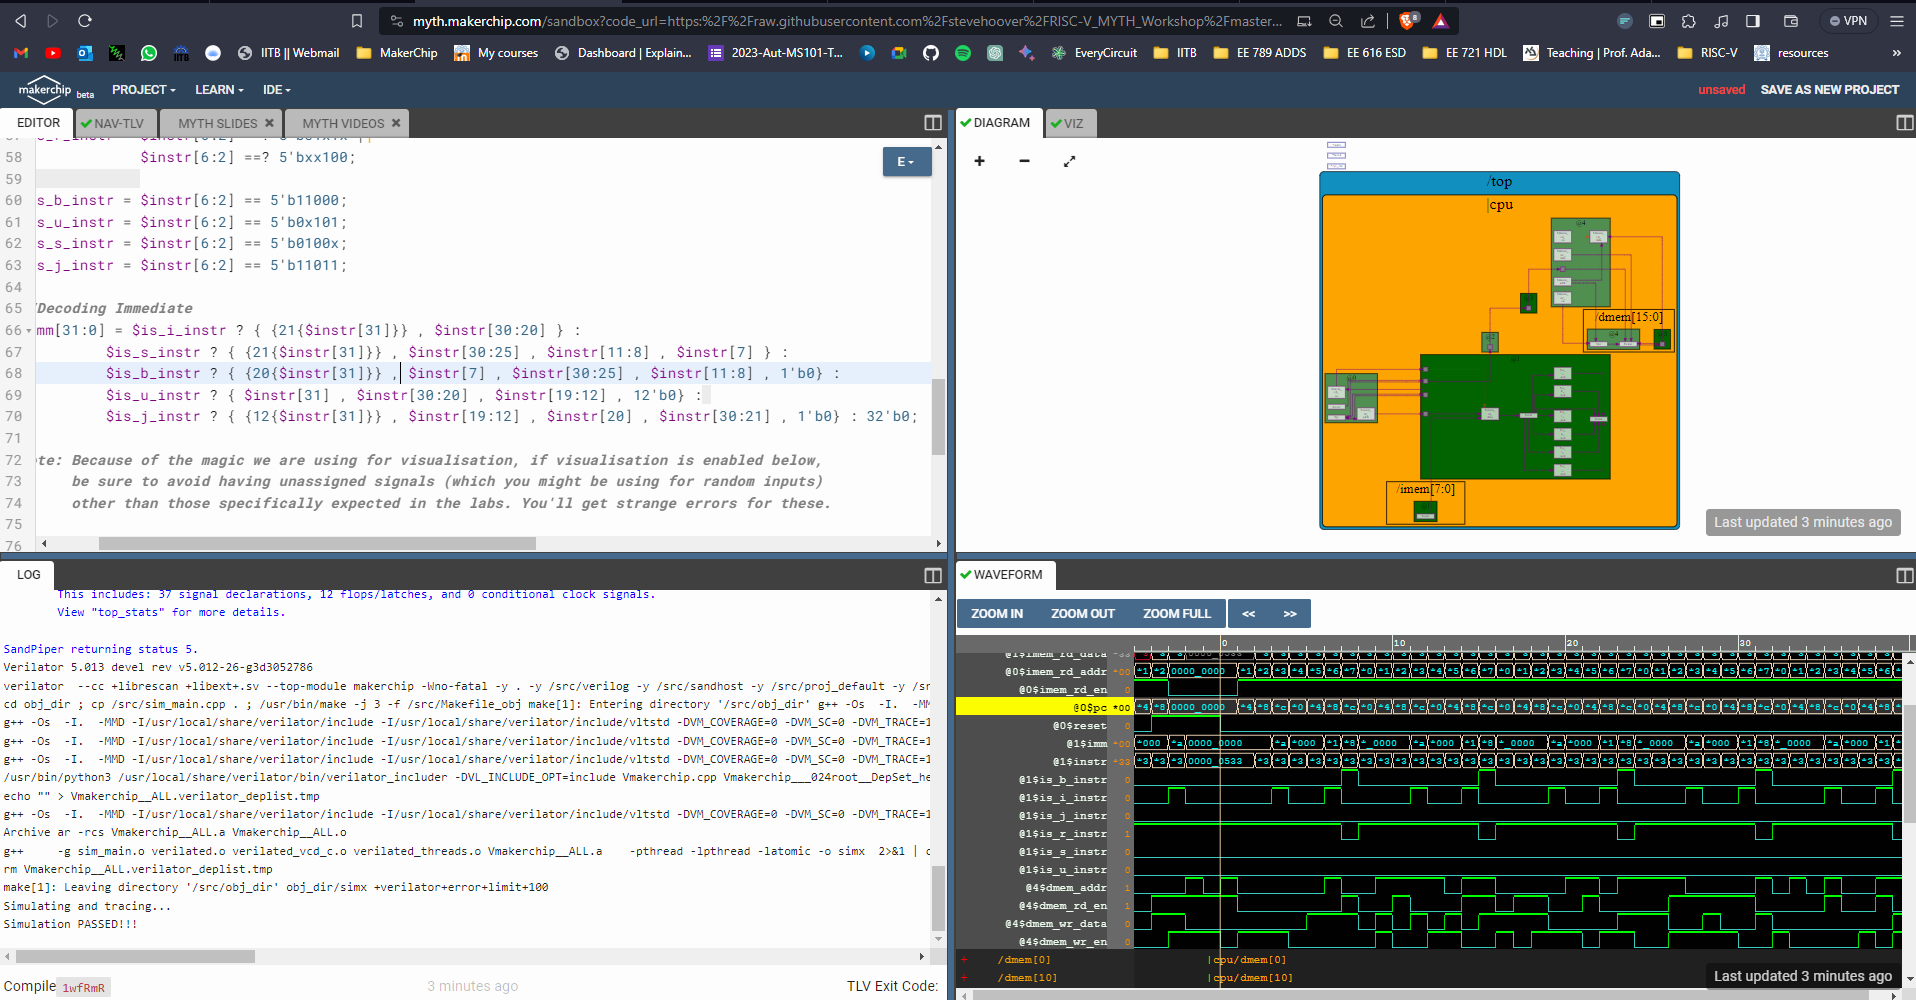Open browser hamburger main menu
Viewport: 1916px width, 1000px height.
coord(1896,20)
